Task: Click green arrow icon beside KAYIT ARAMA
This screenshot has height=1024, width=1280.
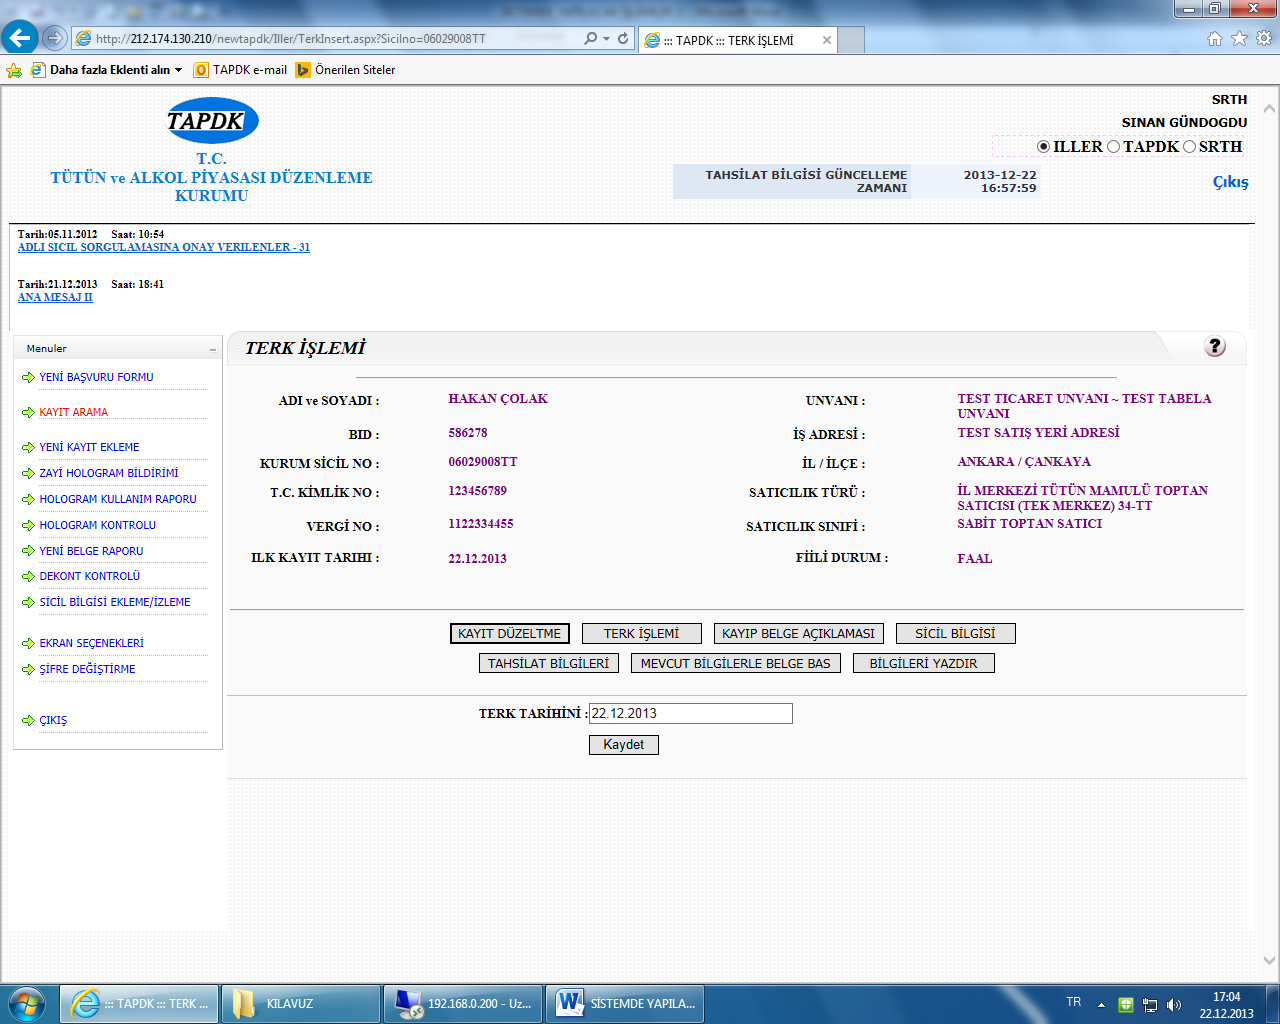Action: click(28, 413)
